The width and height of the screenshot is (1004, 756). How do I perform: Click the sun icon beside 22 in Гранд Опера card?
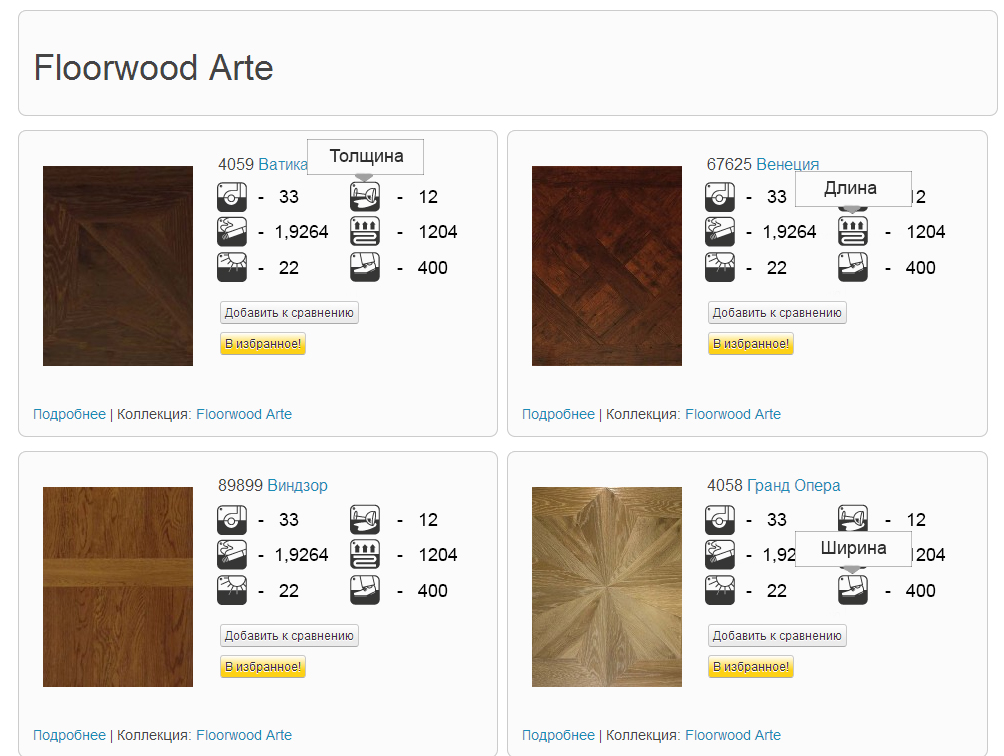(x=720, y=590)
